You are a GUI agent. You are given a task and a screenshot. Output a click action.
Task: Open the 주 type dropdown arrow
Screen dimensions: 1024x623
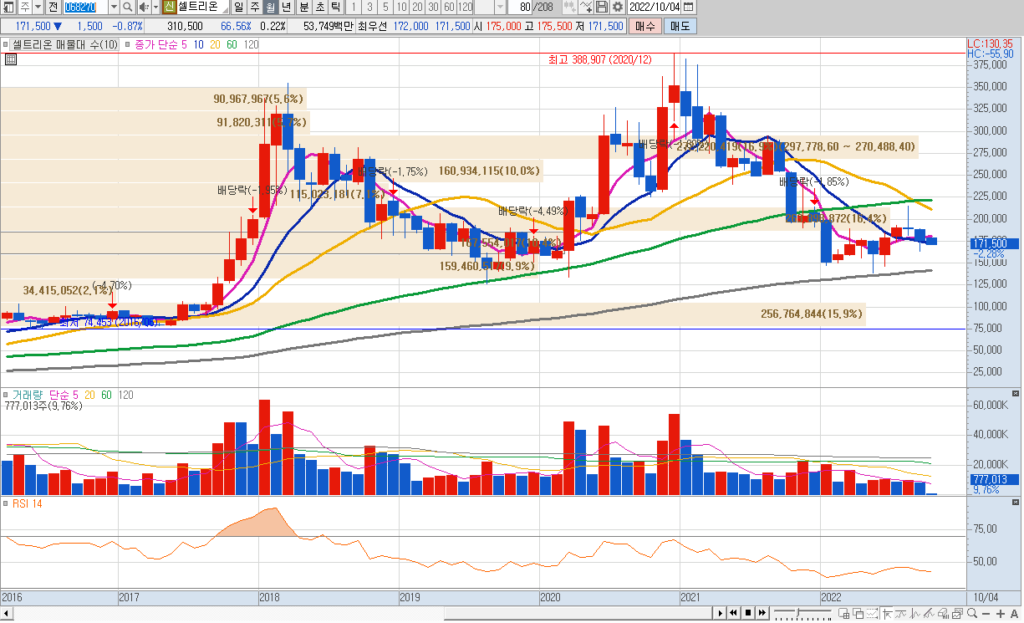click(38, 7)
